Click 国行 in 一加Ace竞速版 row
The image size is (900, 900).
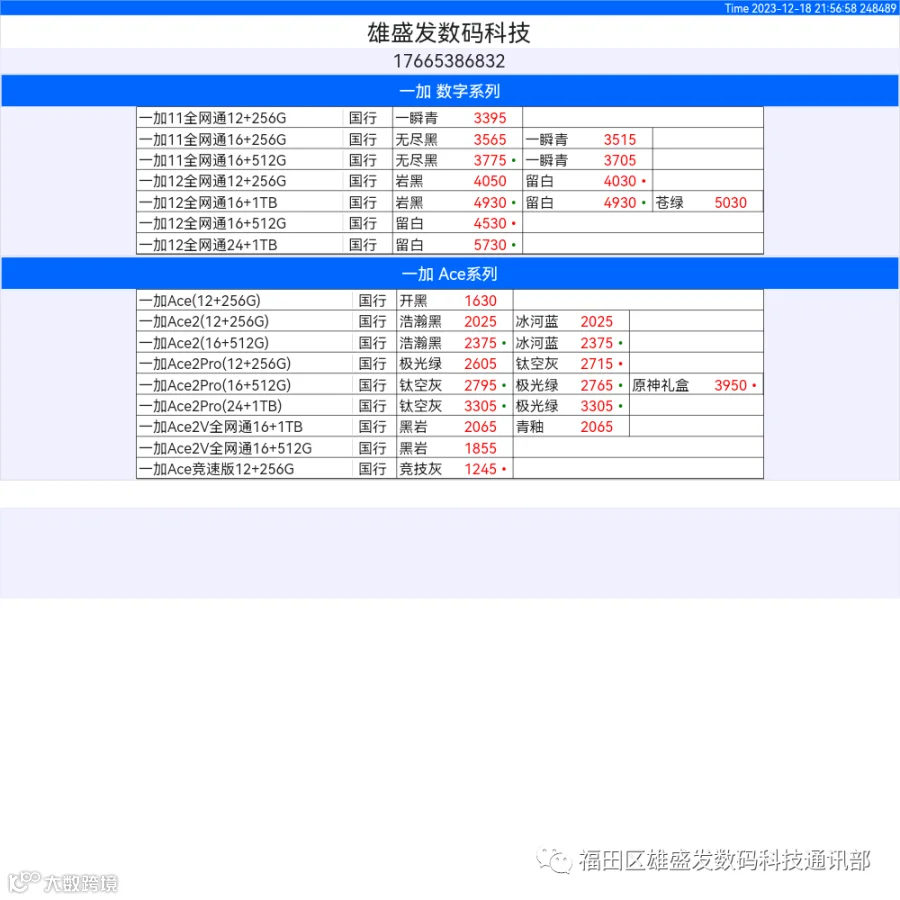pyautogui.click(x=372, y=469)
